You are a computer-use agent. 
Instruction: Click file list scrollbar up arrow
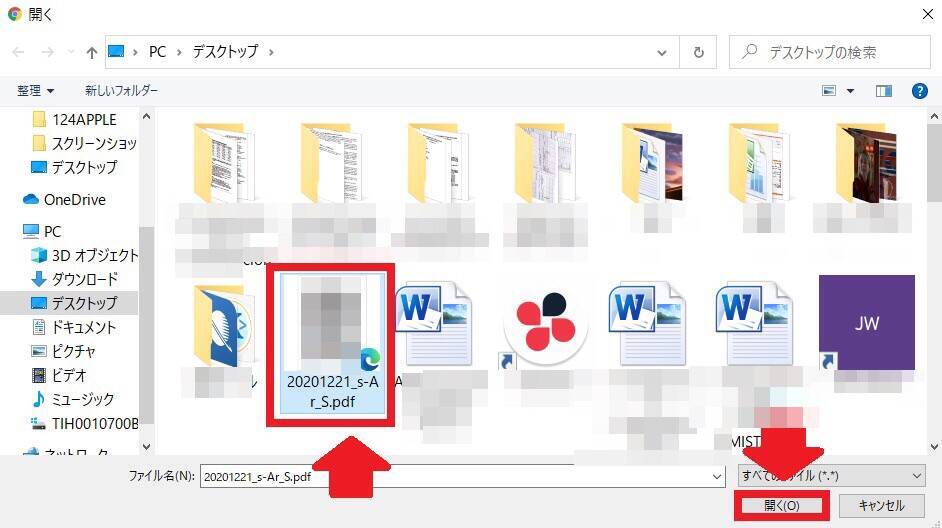[x=934, y=116]
